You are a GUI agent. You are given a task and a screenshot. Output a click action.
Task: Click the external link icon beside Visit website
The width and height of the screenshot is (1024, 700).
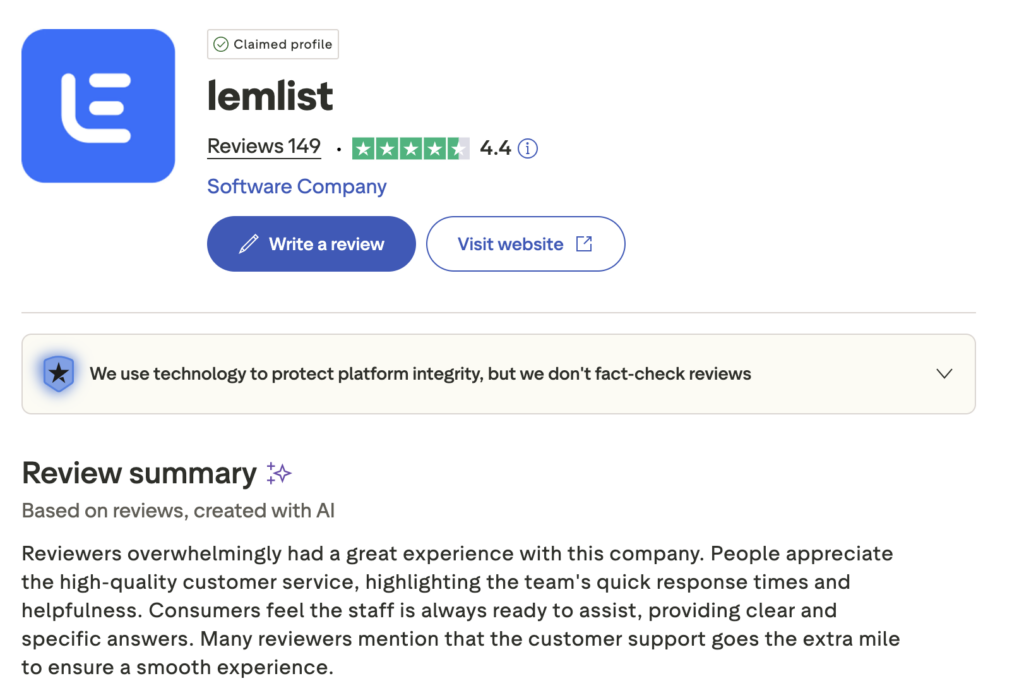[584, 244]
